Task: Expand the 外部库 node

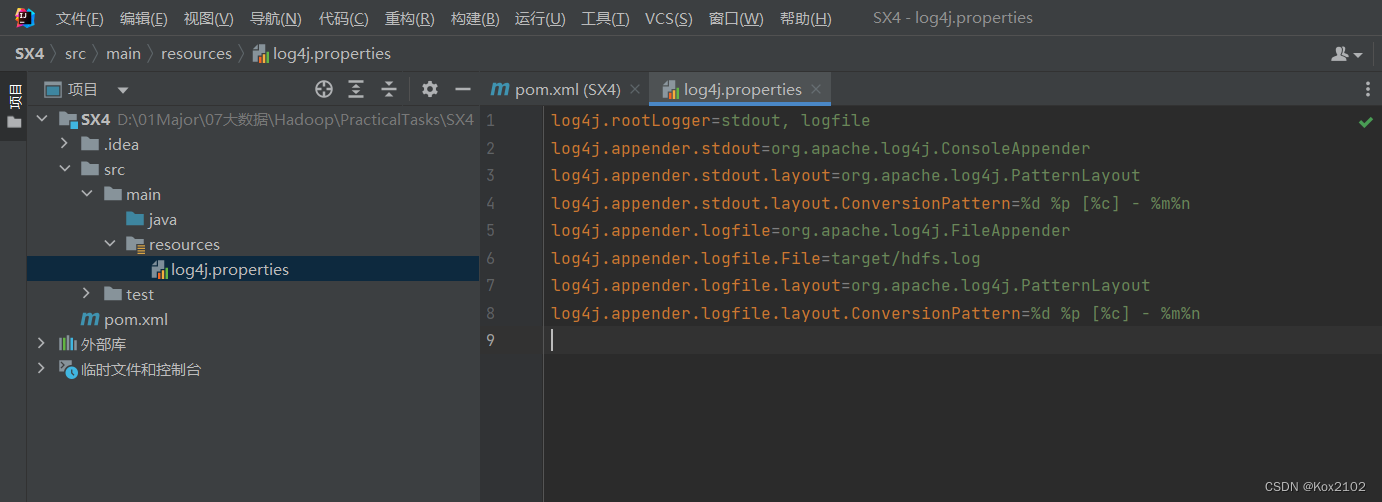Action: (x=41, y=344)
